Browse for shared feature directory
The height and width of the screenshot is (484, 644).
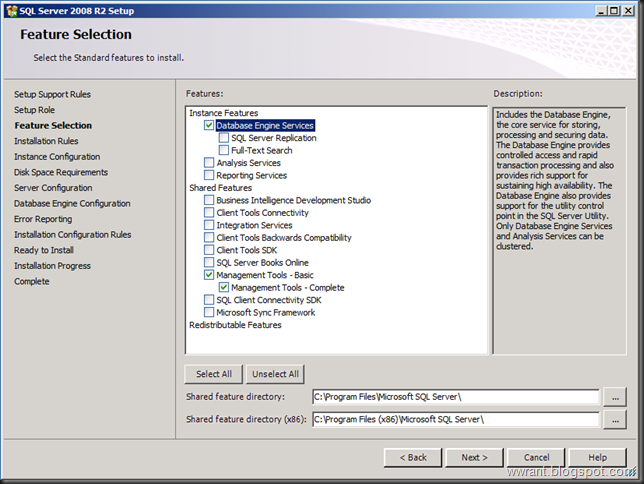click(615, 397)
